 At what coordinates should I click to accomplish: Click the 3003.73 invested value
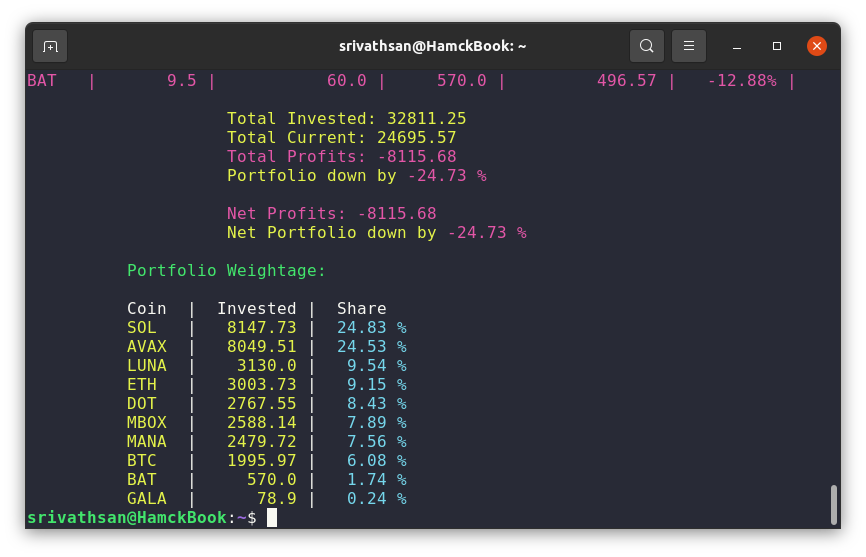coord(261,384)
